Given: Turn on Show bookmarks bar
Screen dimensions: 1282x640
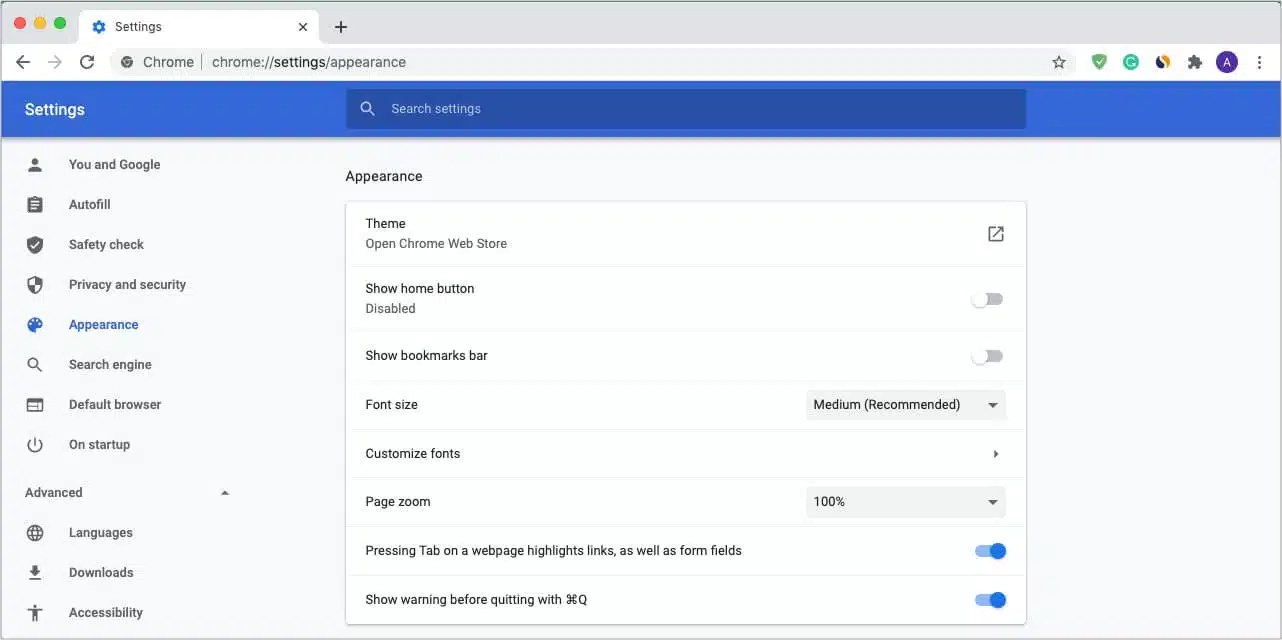Looking at the screenshot, I should click(987, 355).
